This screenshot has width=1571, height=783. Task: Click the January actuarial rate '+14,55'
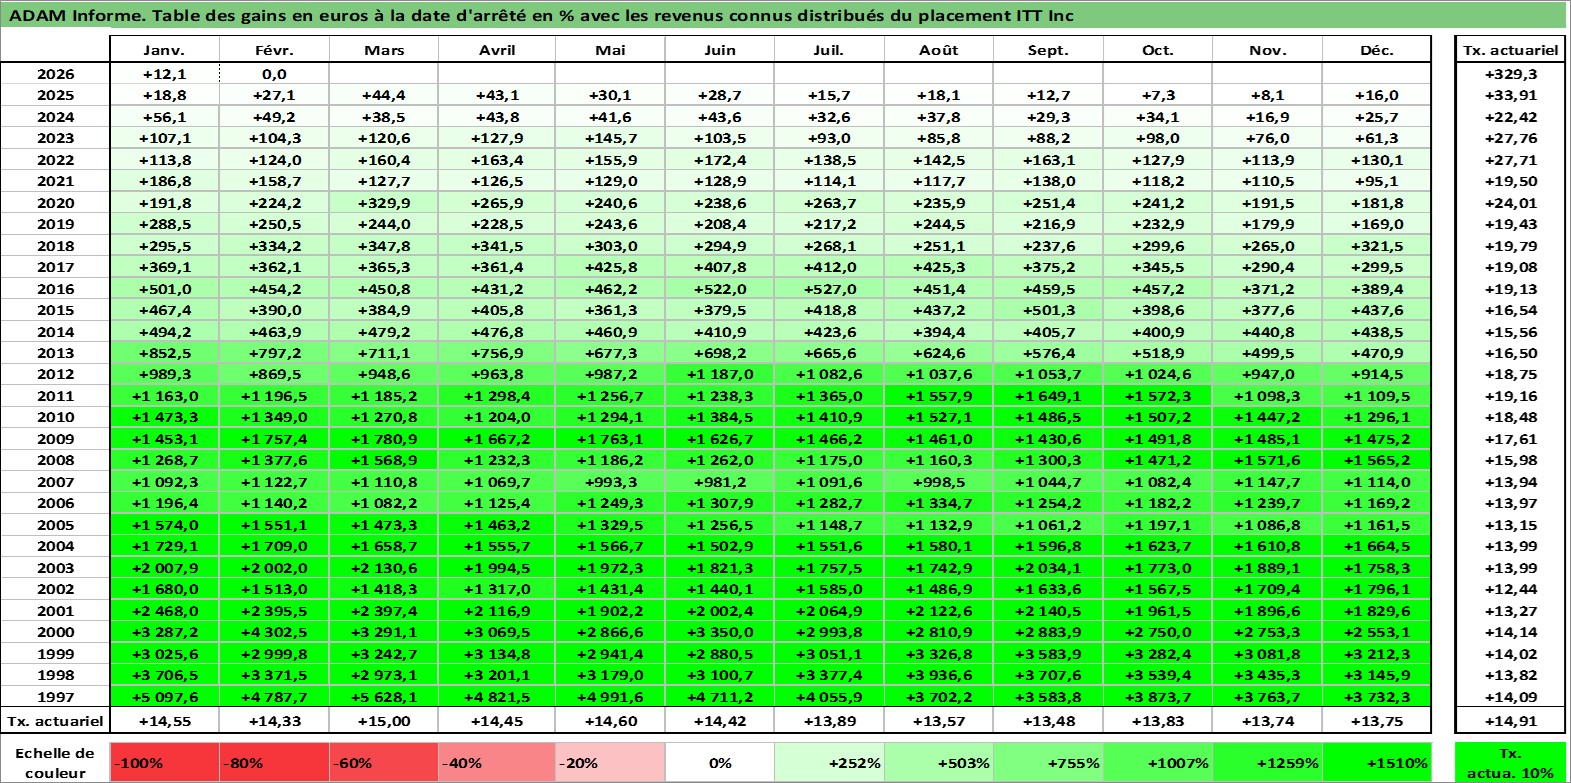(164, 721)
